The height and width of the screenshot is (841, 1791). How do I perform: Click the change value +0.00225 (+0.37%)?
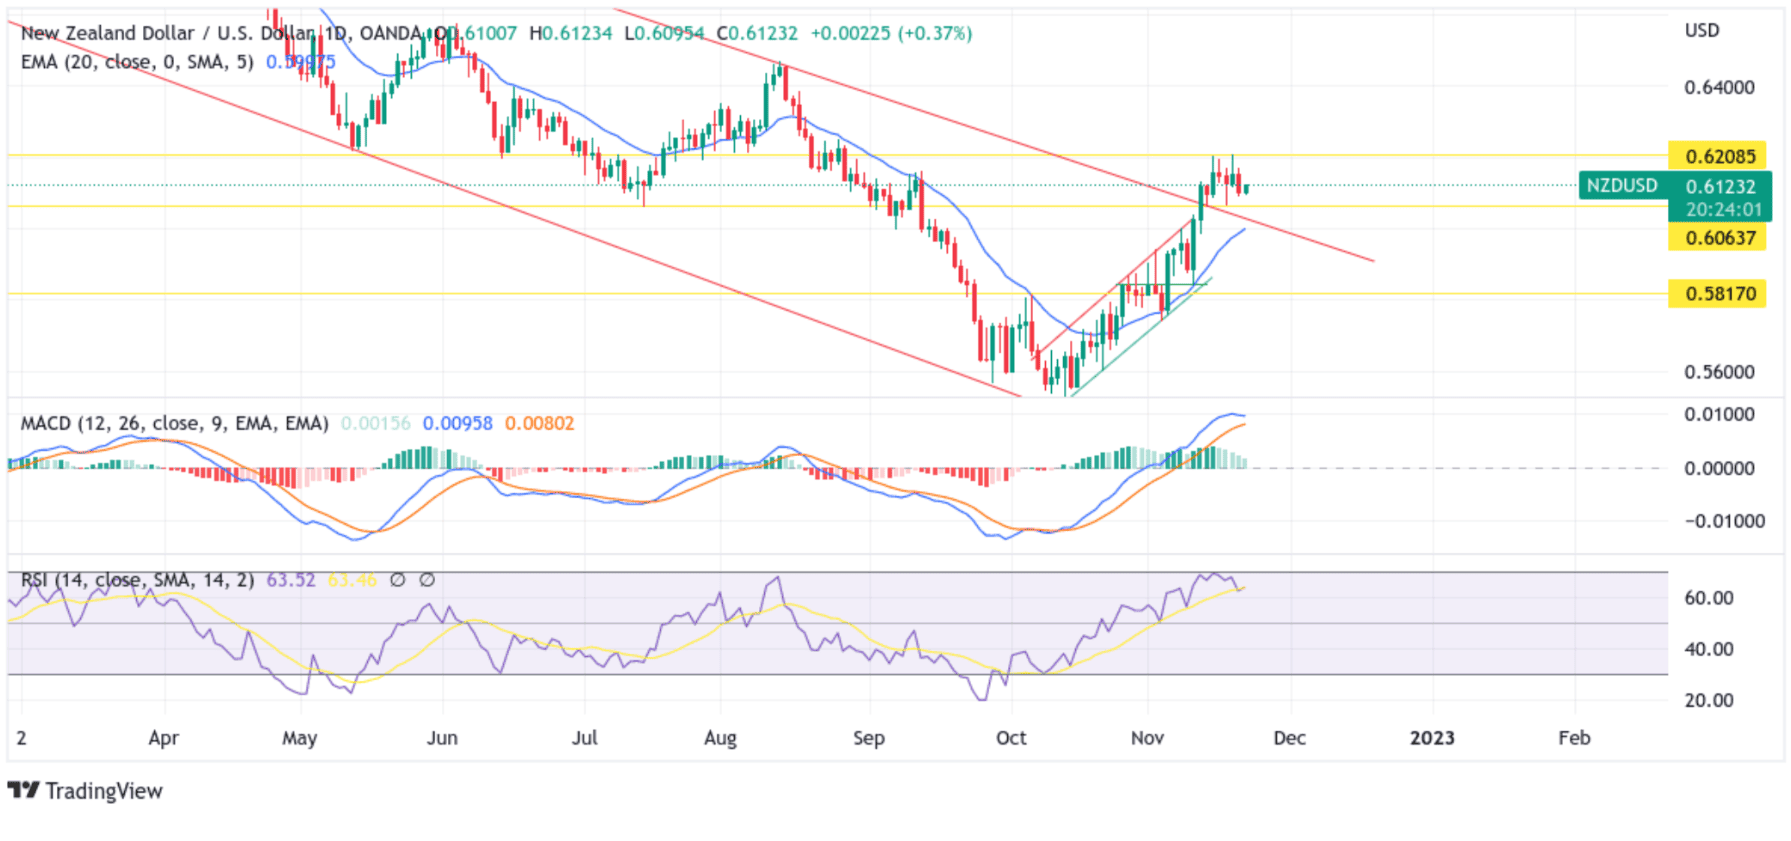coord(891,33)
